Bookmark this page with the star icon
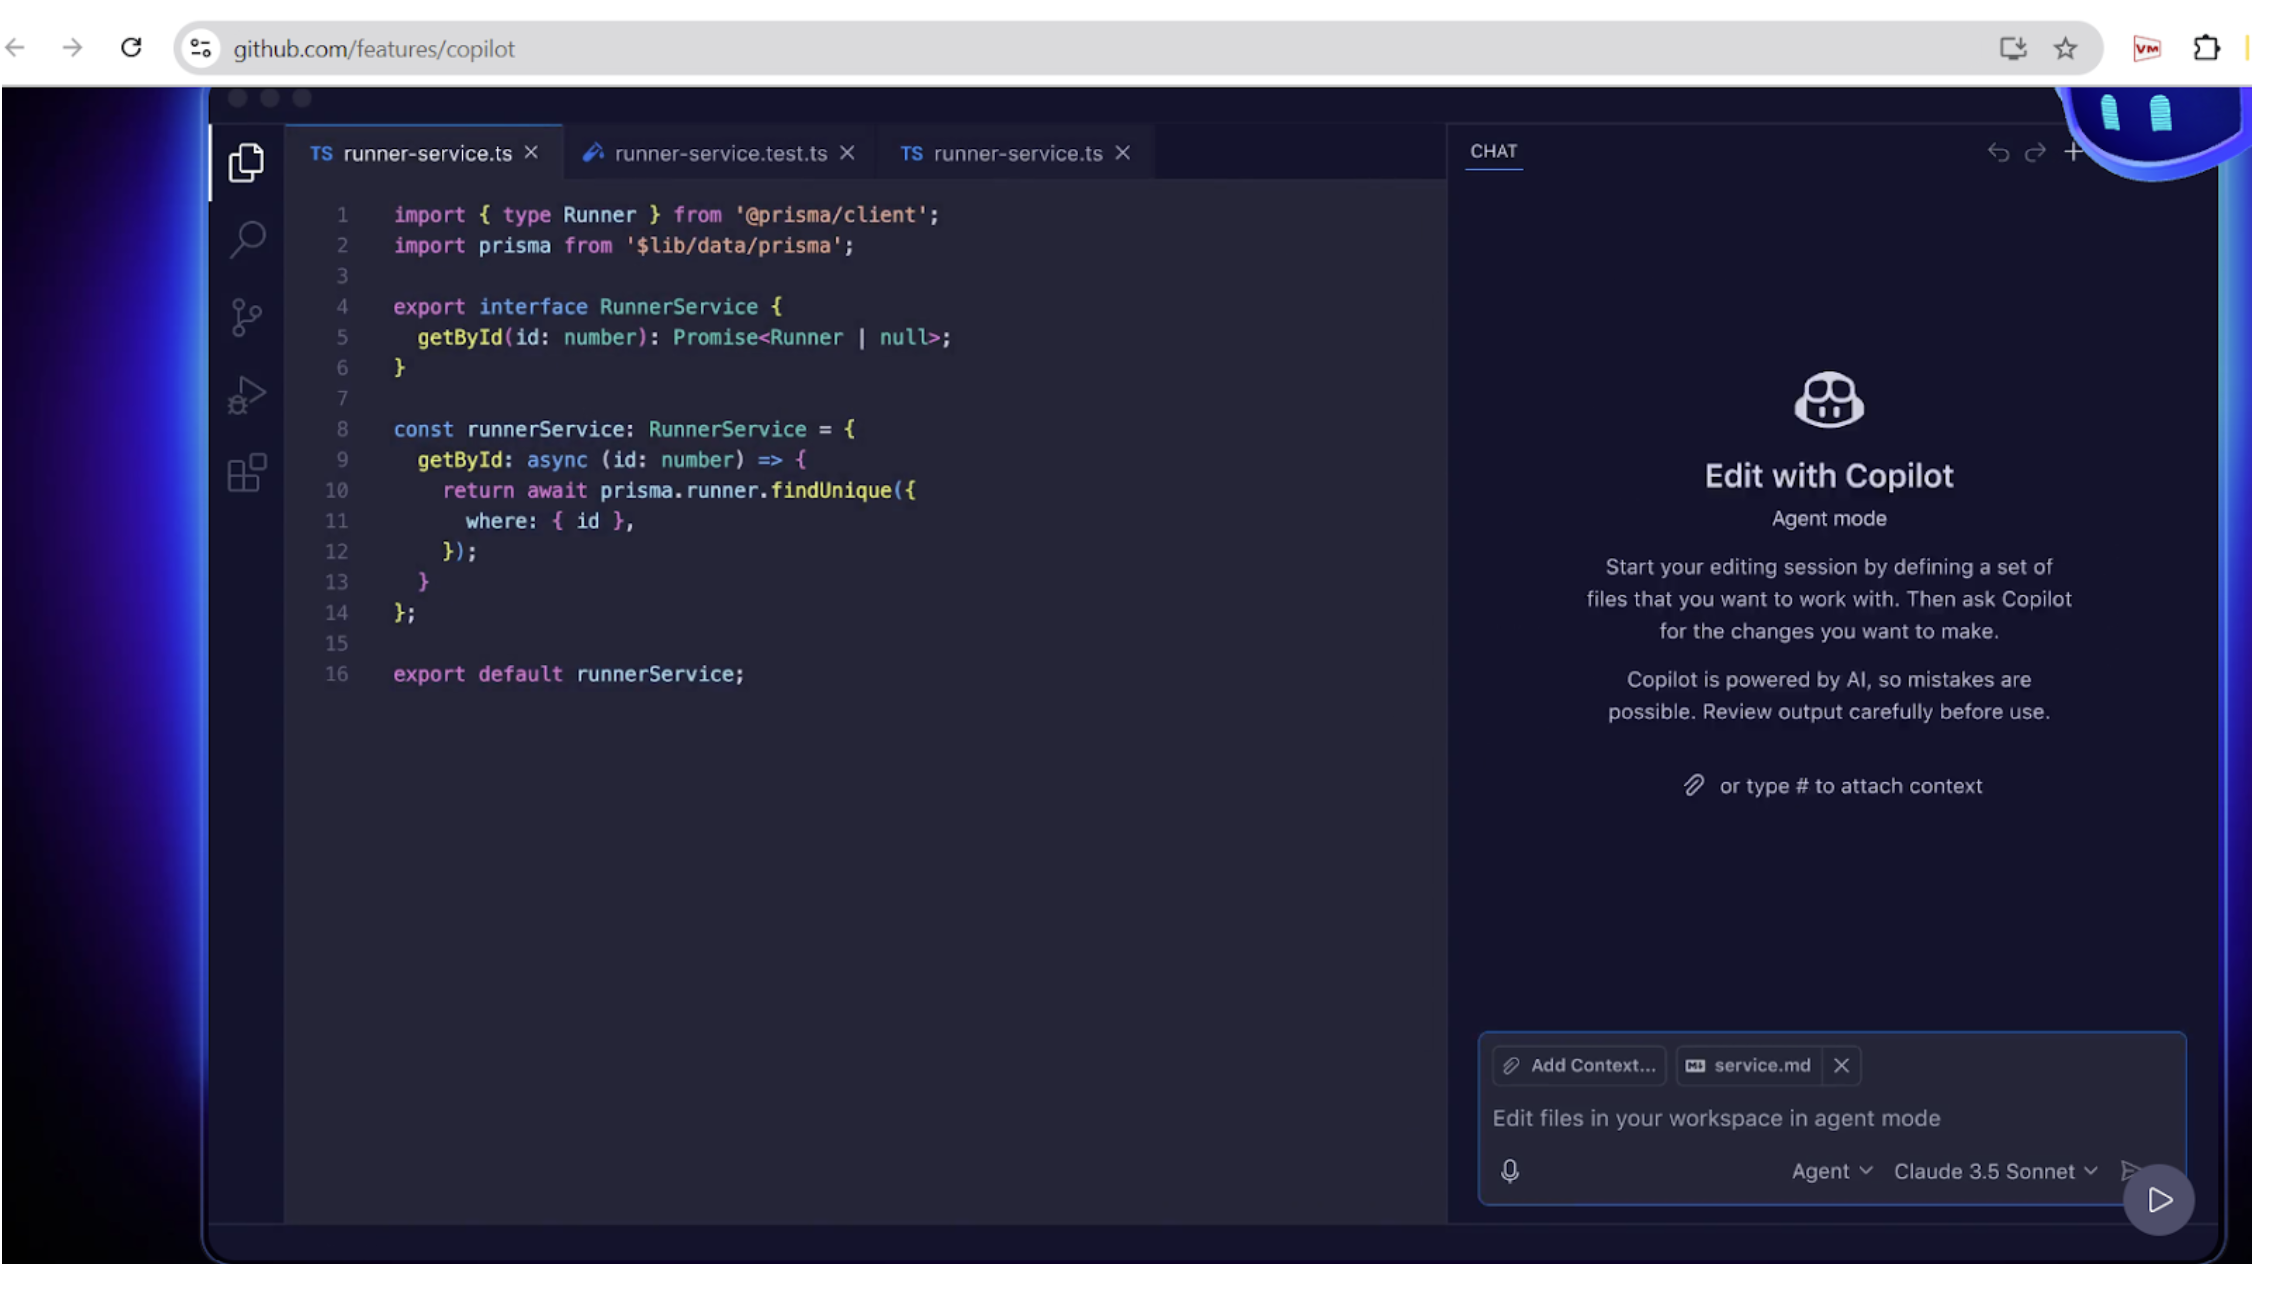Image resolution: width=2282 pixels, height=1312 pixels. click(x=2066, y=48)
